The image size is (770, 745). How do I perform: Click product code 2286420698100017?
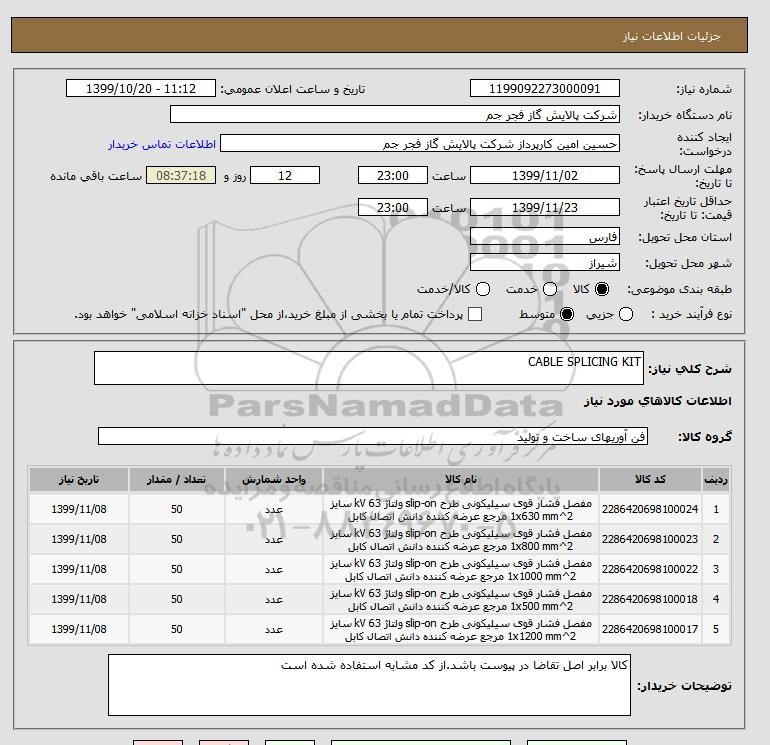pos(650,629)
